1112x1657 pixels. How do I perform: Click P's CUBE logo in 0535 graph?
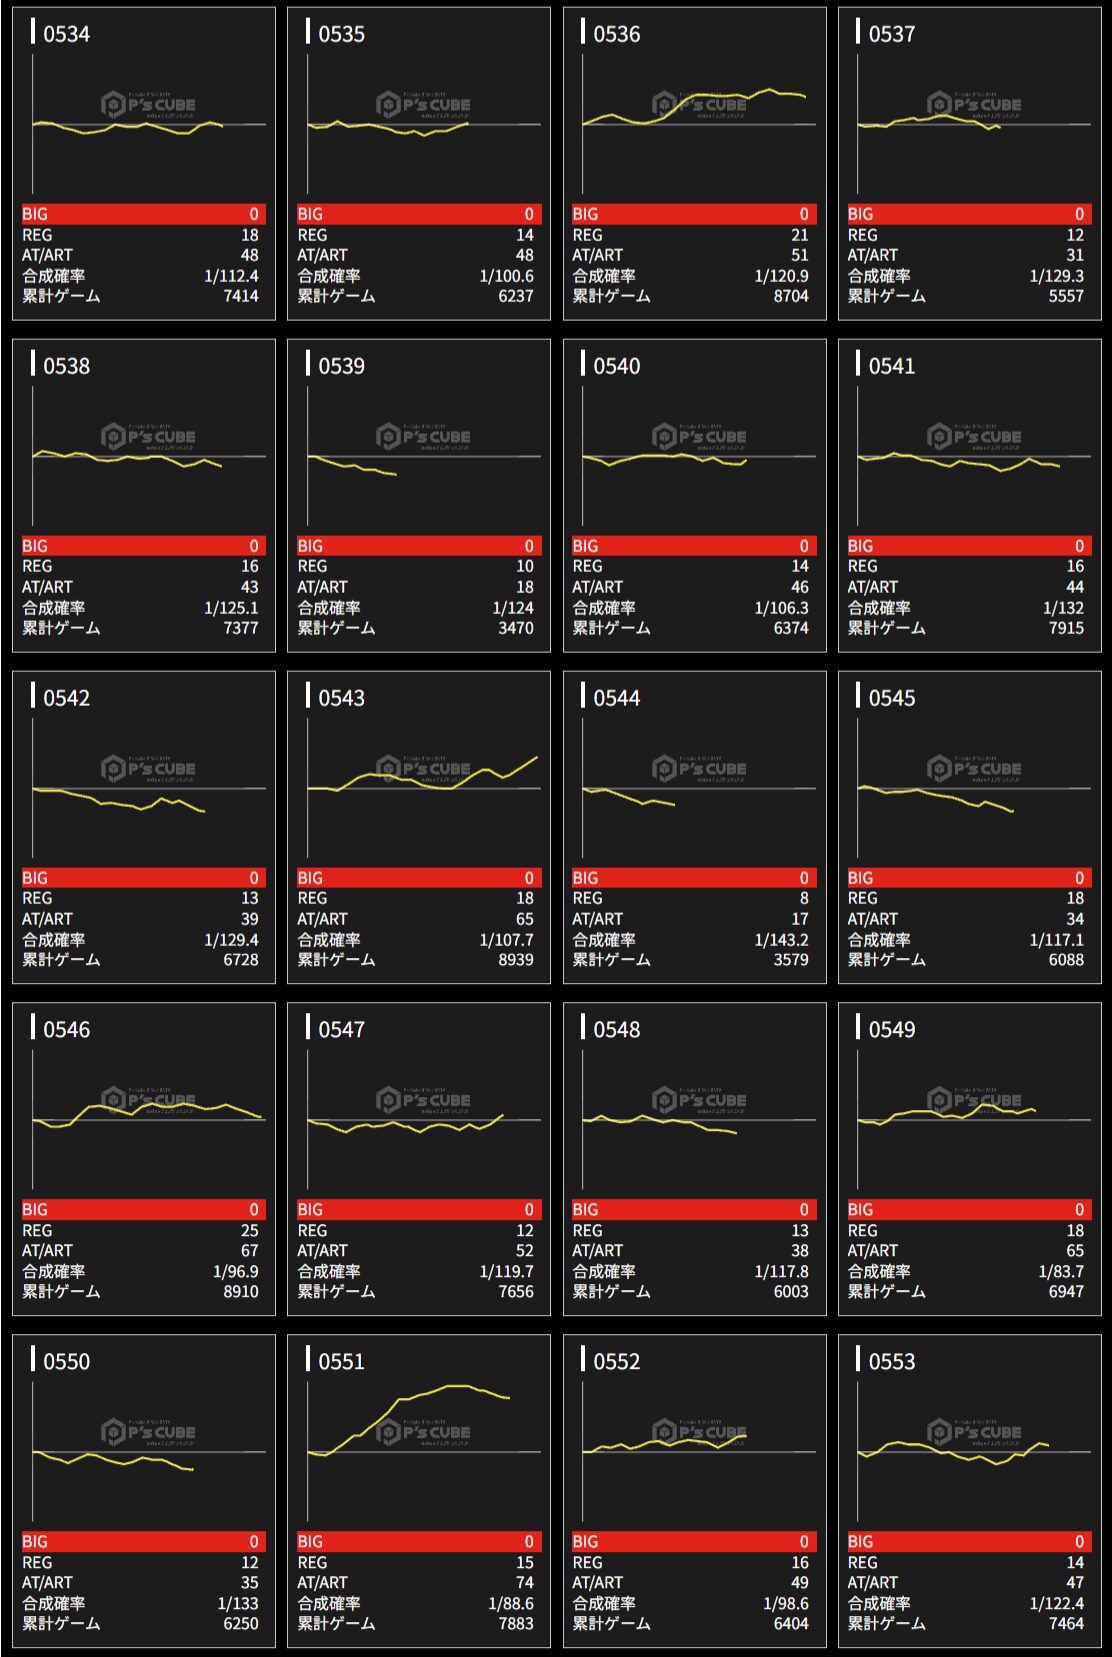click(x=423, y=104)
